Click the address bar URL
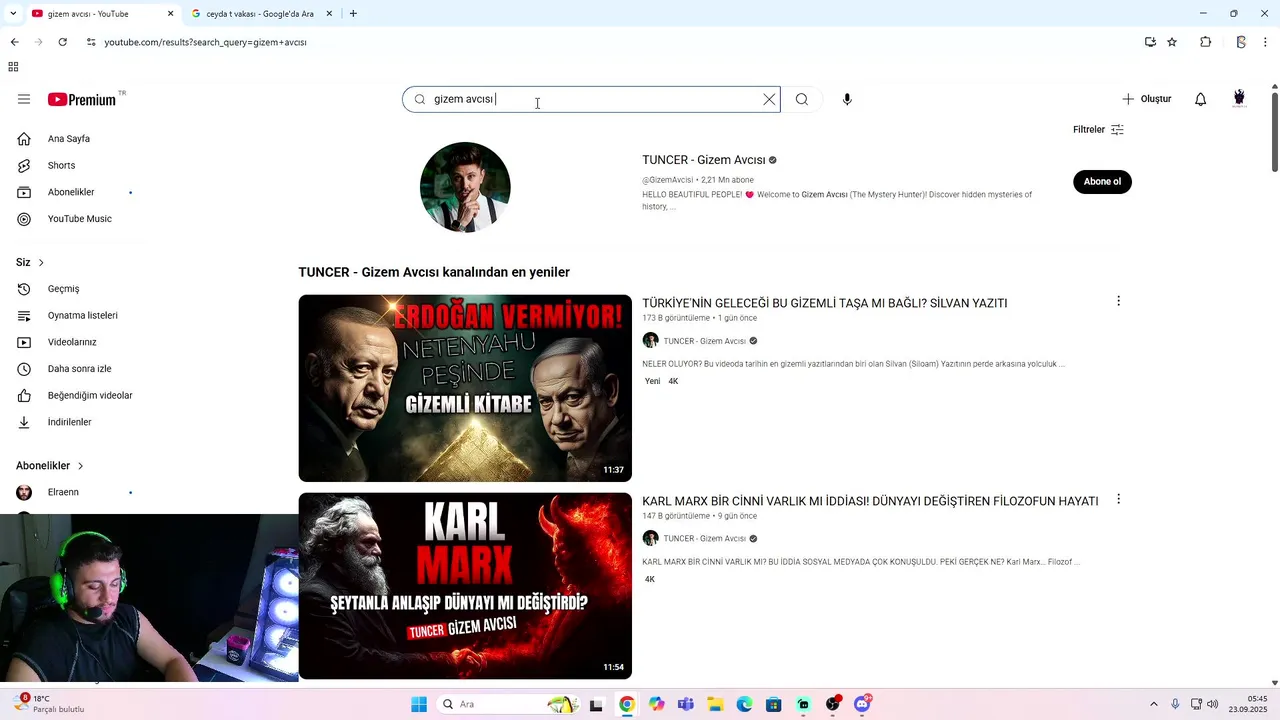The image size is (1280, 720). 205,42
